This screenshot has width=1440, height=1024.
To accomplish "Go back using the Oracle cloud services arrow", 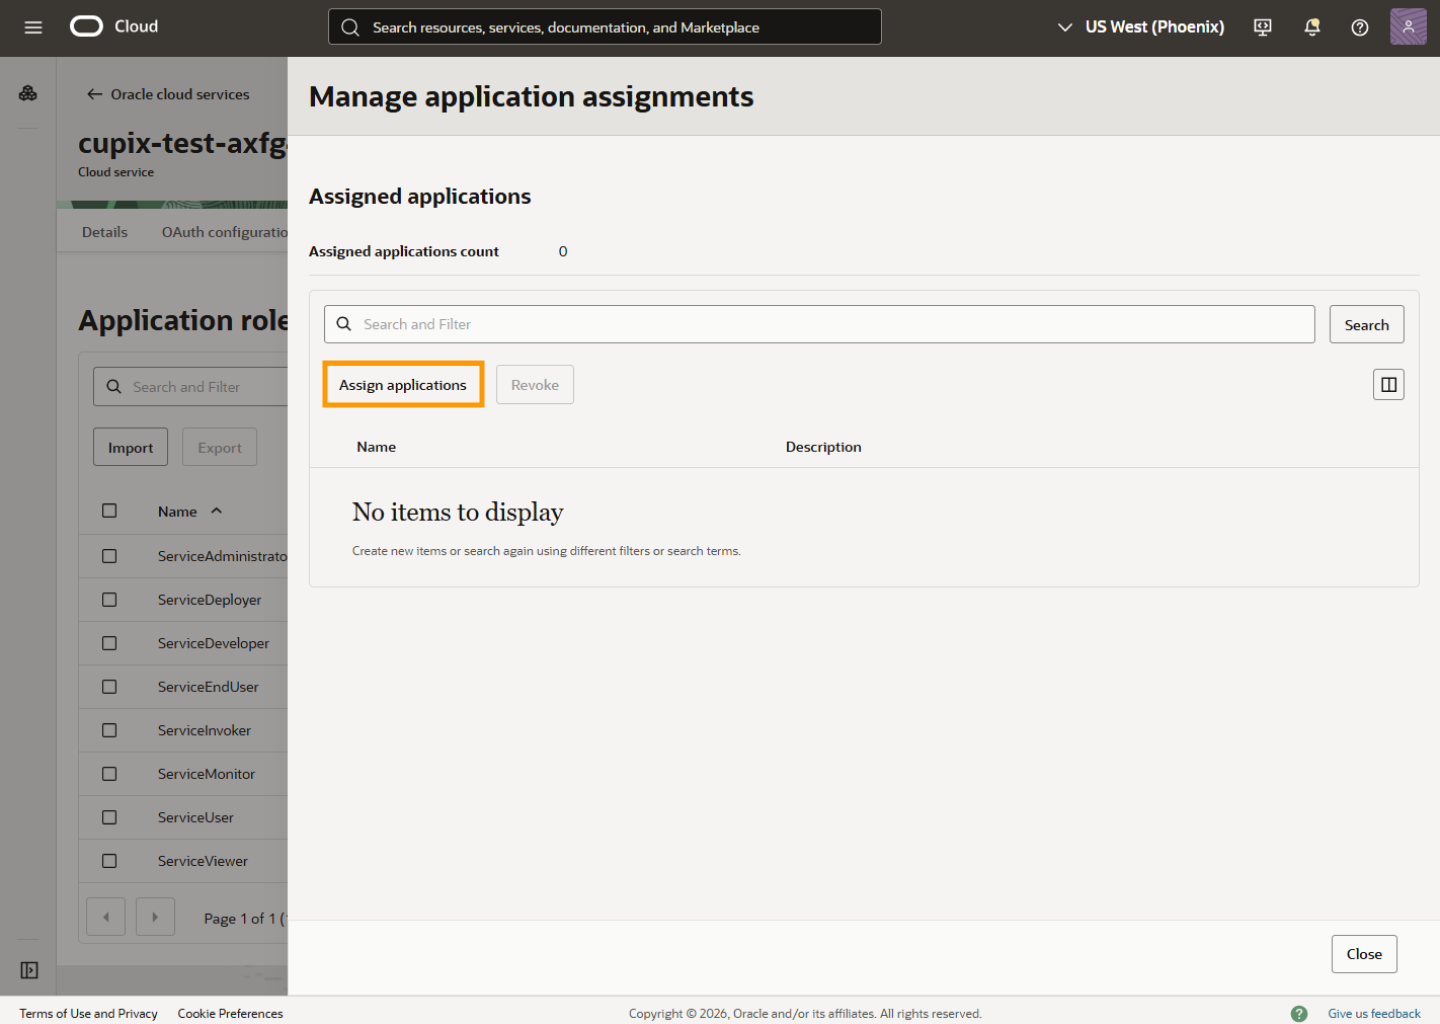I will 95,94.
